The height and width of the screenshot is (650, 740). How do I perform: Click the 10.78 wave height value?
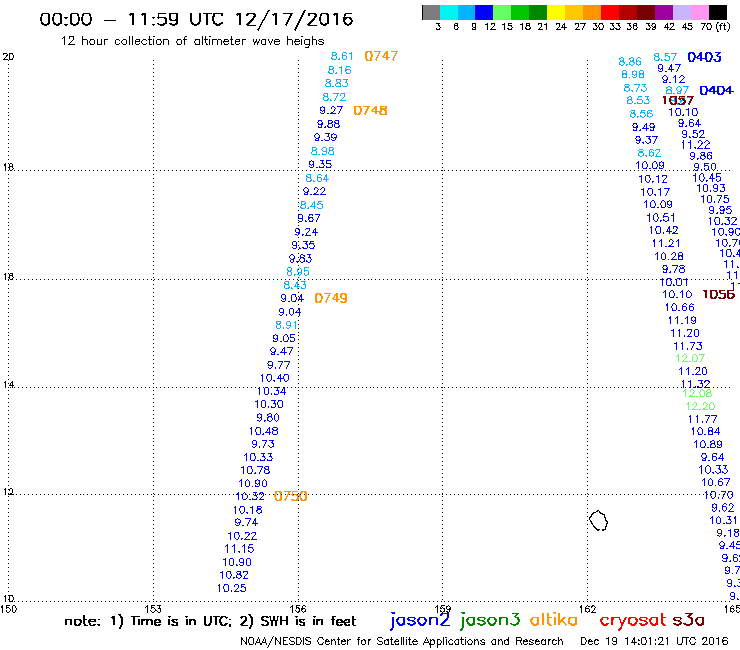255,470
